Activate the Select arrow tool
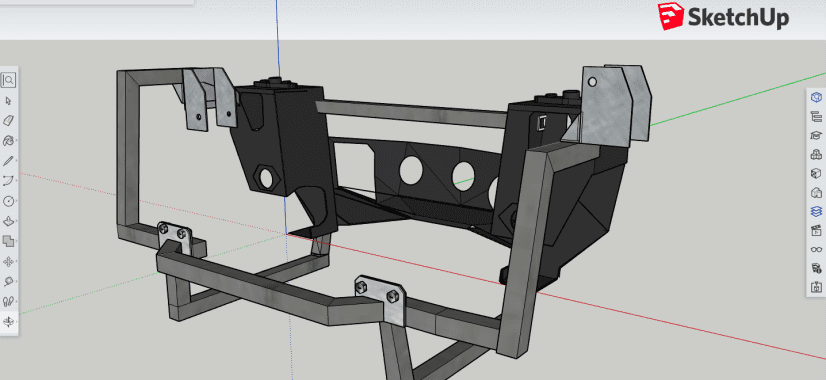The width and height of the screenshot is (826, 380). tap(9, 101)
